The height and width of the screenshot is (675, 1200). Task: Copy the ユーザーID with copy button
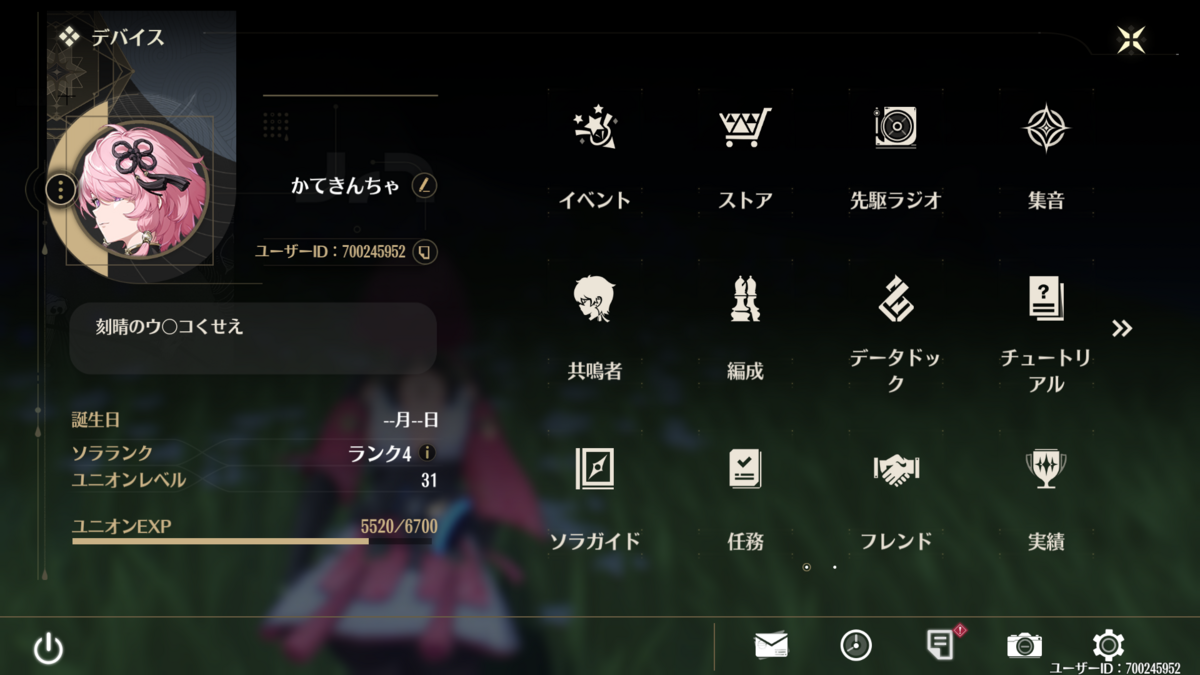pos(425,251)
